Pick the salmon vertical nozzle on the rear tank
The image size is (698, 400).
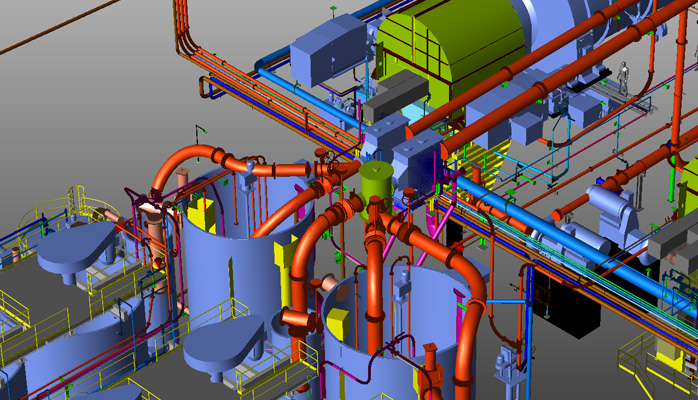[x=183, y=178]
